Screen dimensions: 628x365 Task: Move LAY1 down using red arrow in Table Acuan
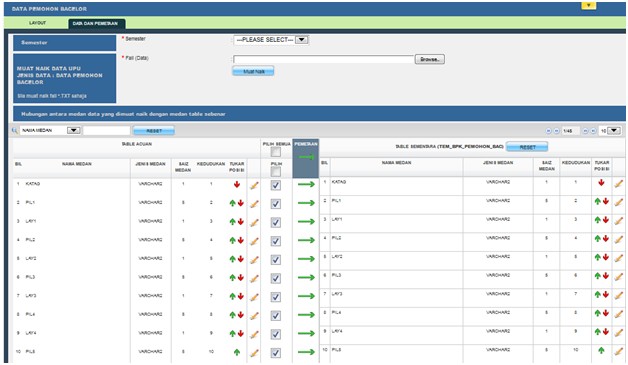click(241, 222)
